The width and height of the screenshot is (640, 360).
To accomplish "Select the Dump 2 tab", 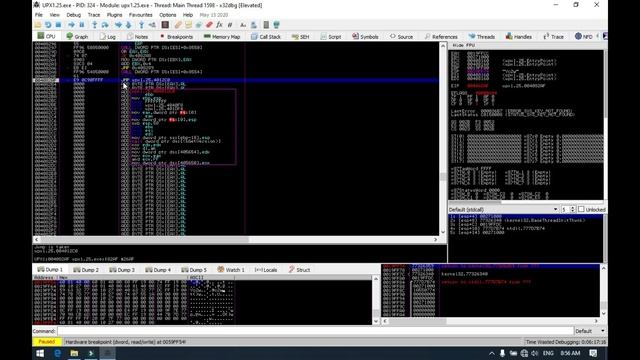I will (x=86, y=270).
